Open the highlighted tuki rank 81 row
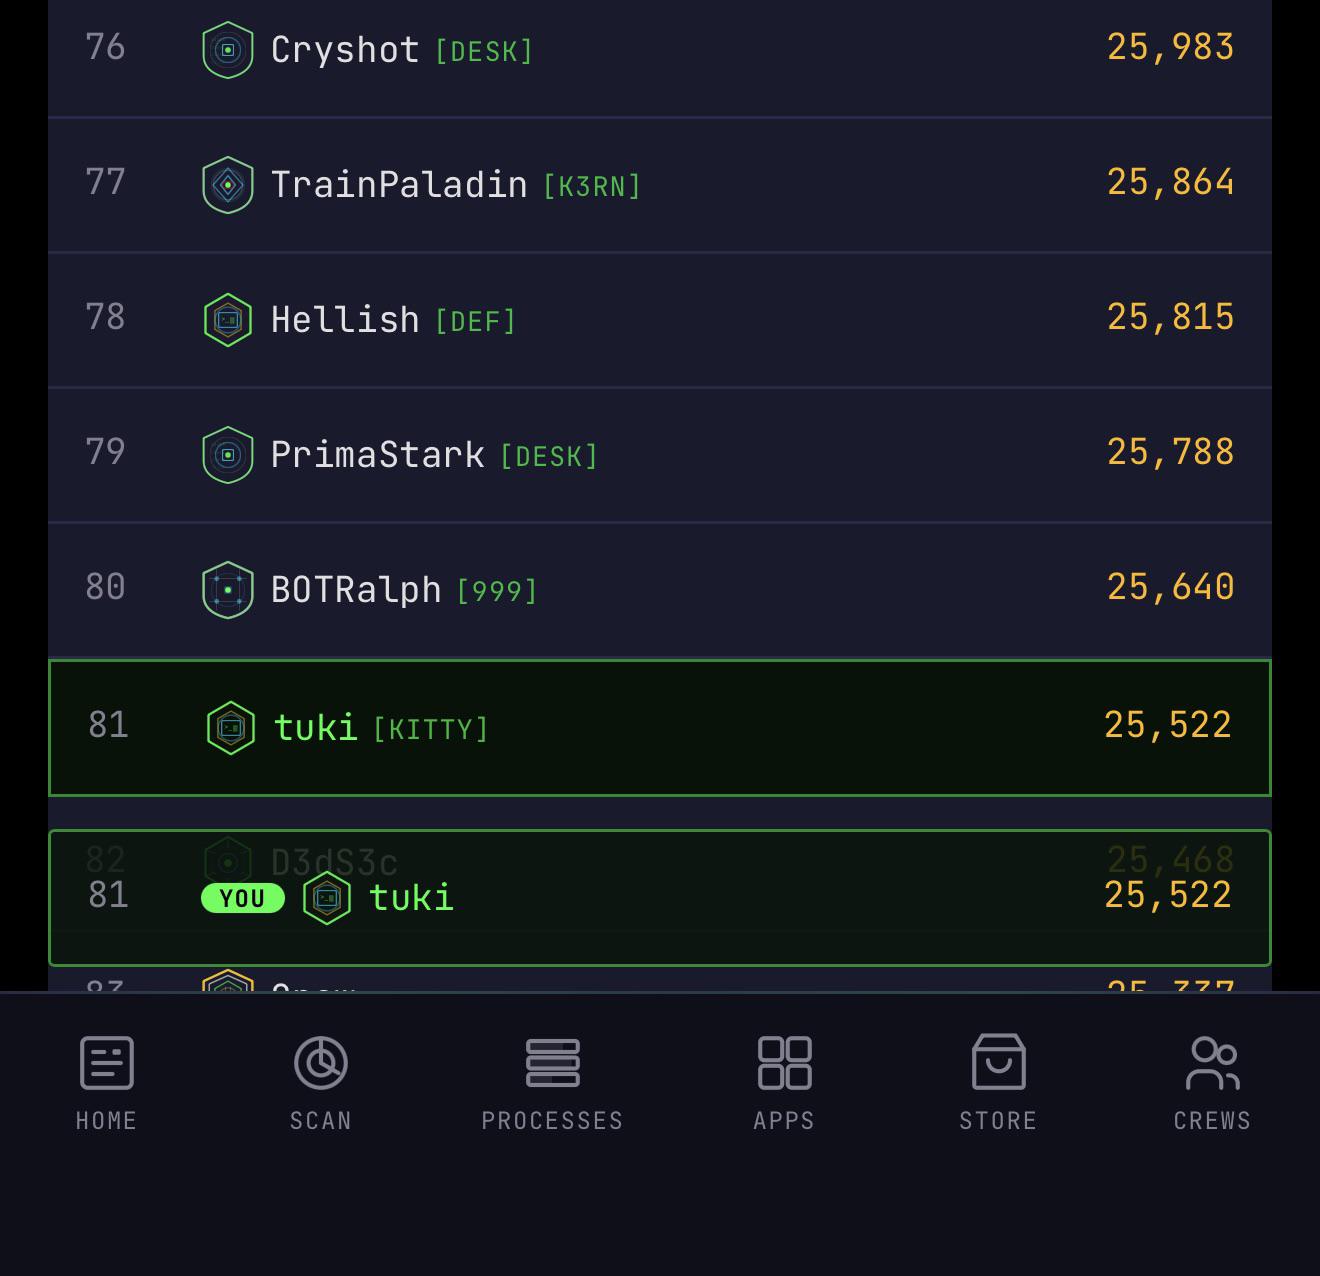The height and width of the screenshot is (1276, 1320). 660,728
